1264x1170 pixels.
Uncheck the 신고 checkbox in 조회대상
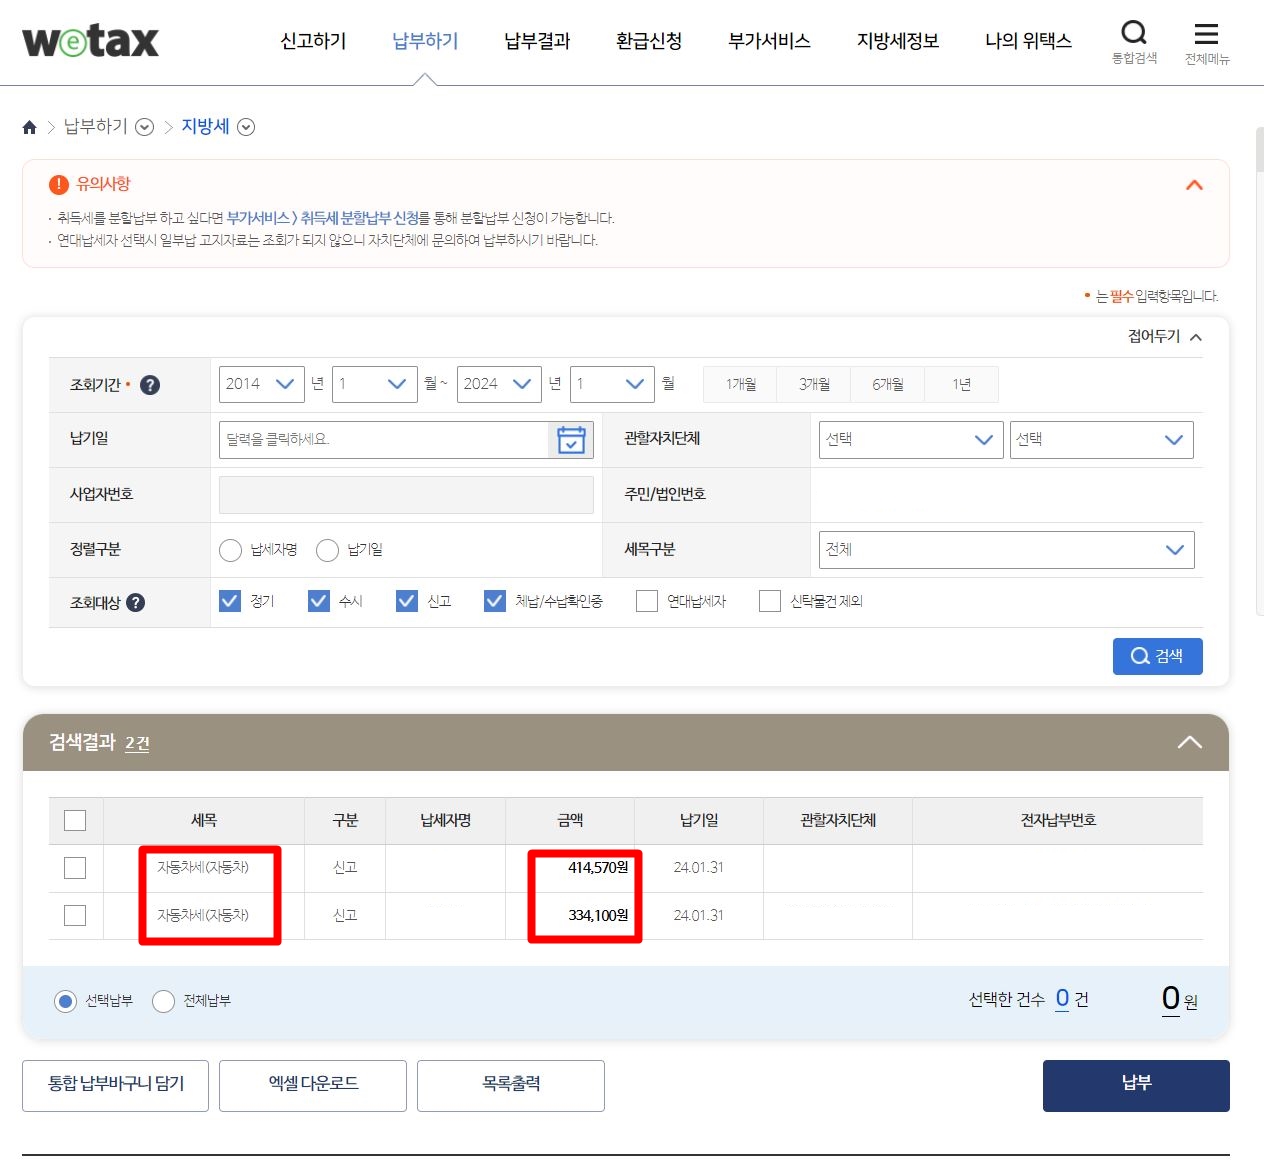click(x=407, y=601)
